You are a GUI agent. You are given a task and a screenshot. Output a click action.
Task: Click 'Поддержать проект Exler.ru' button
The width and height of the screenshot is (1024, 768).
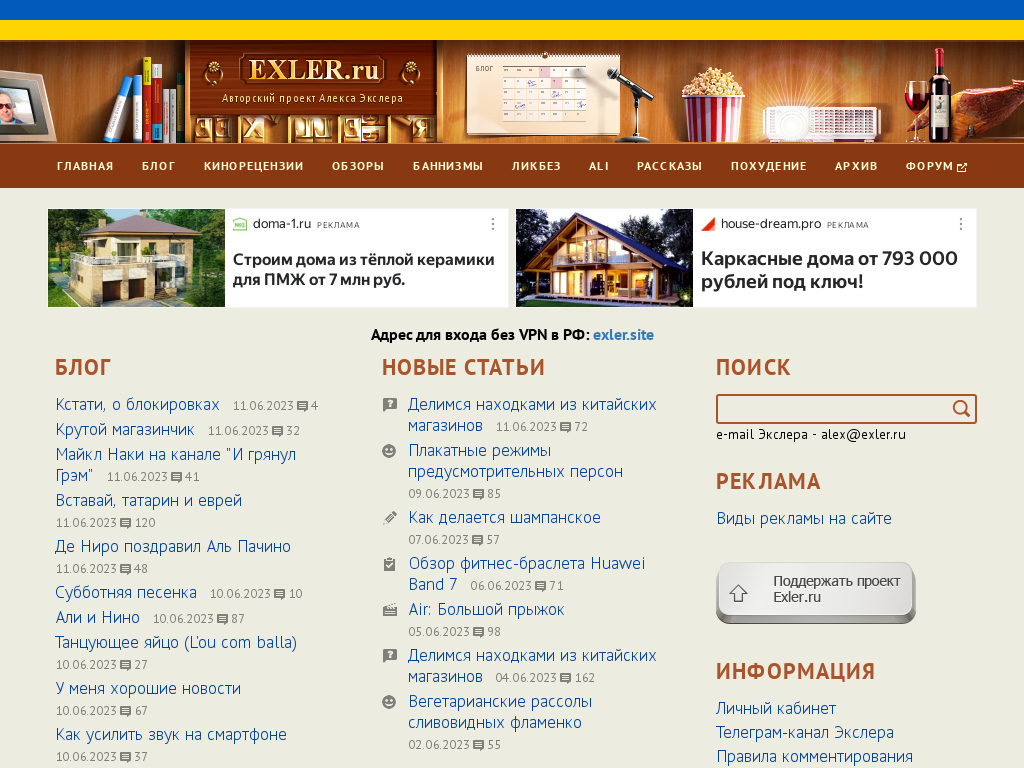[816, 592]
